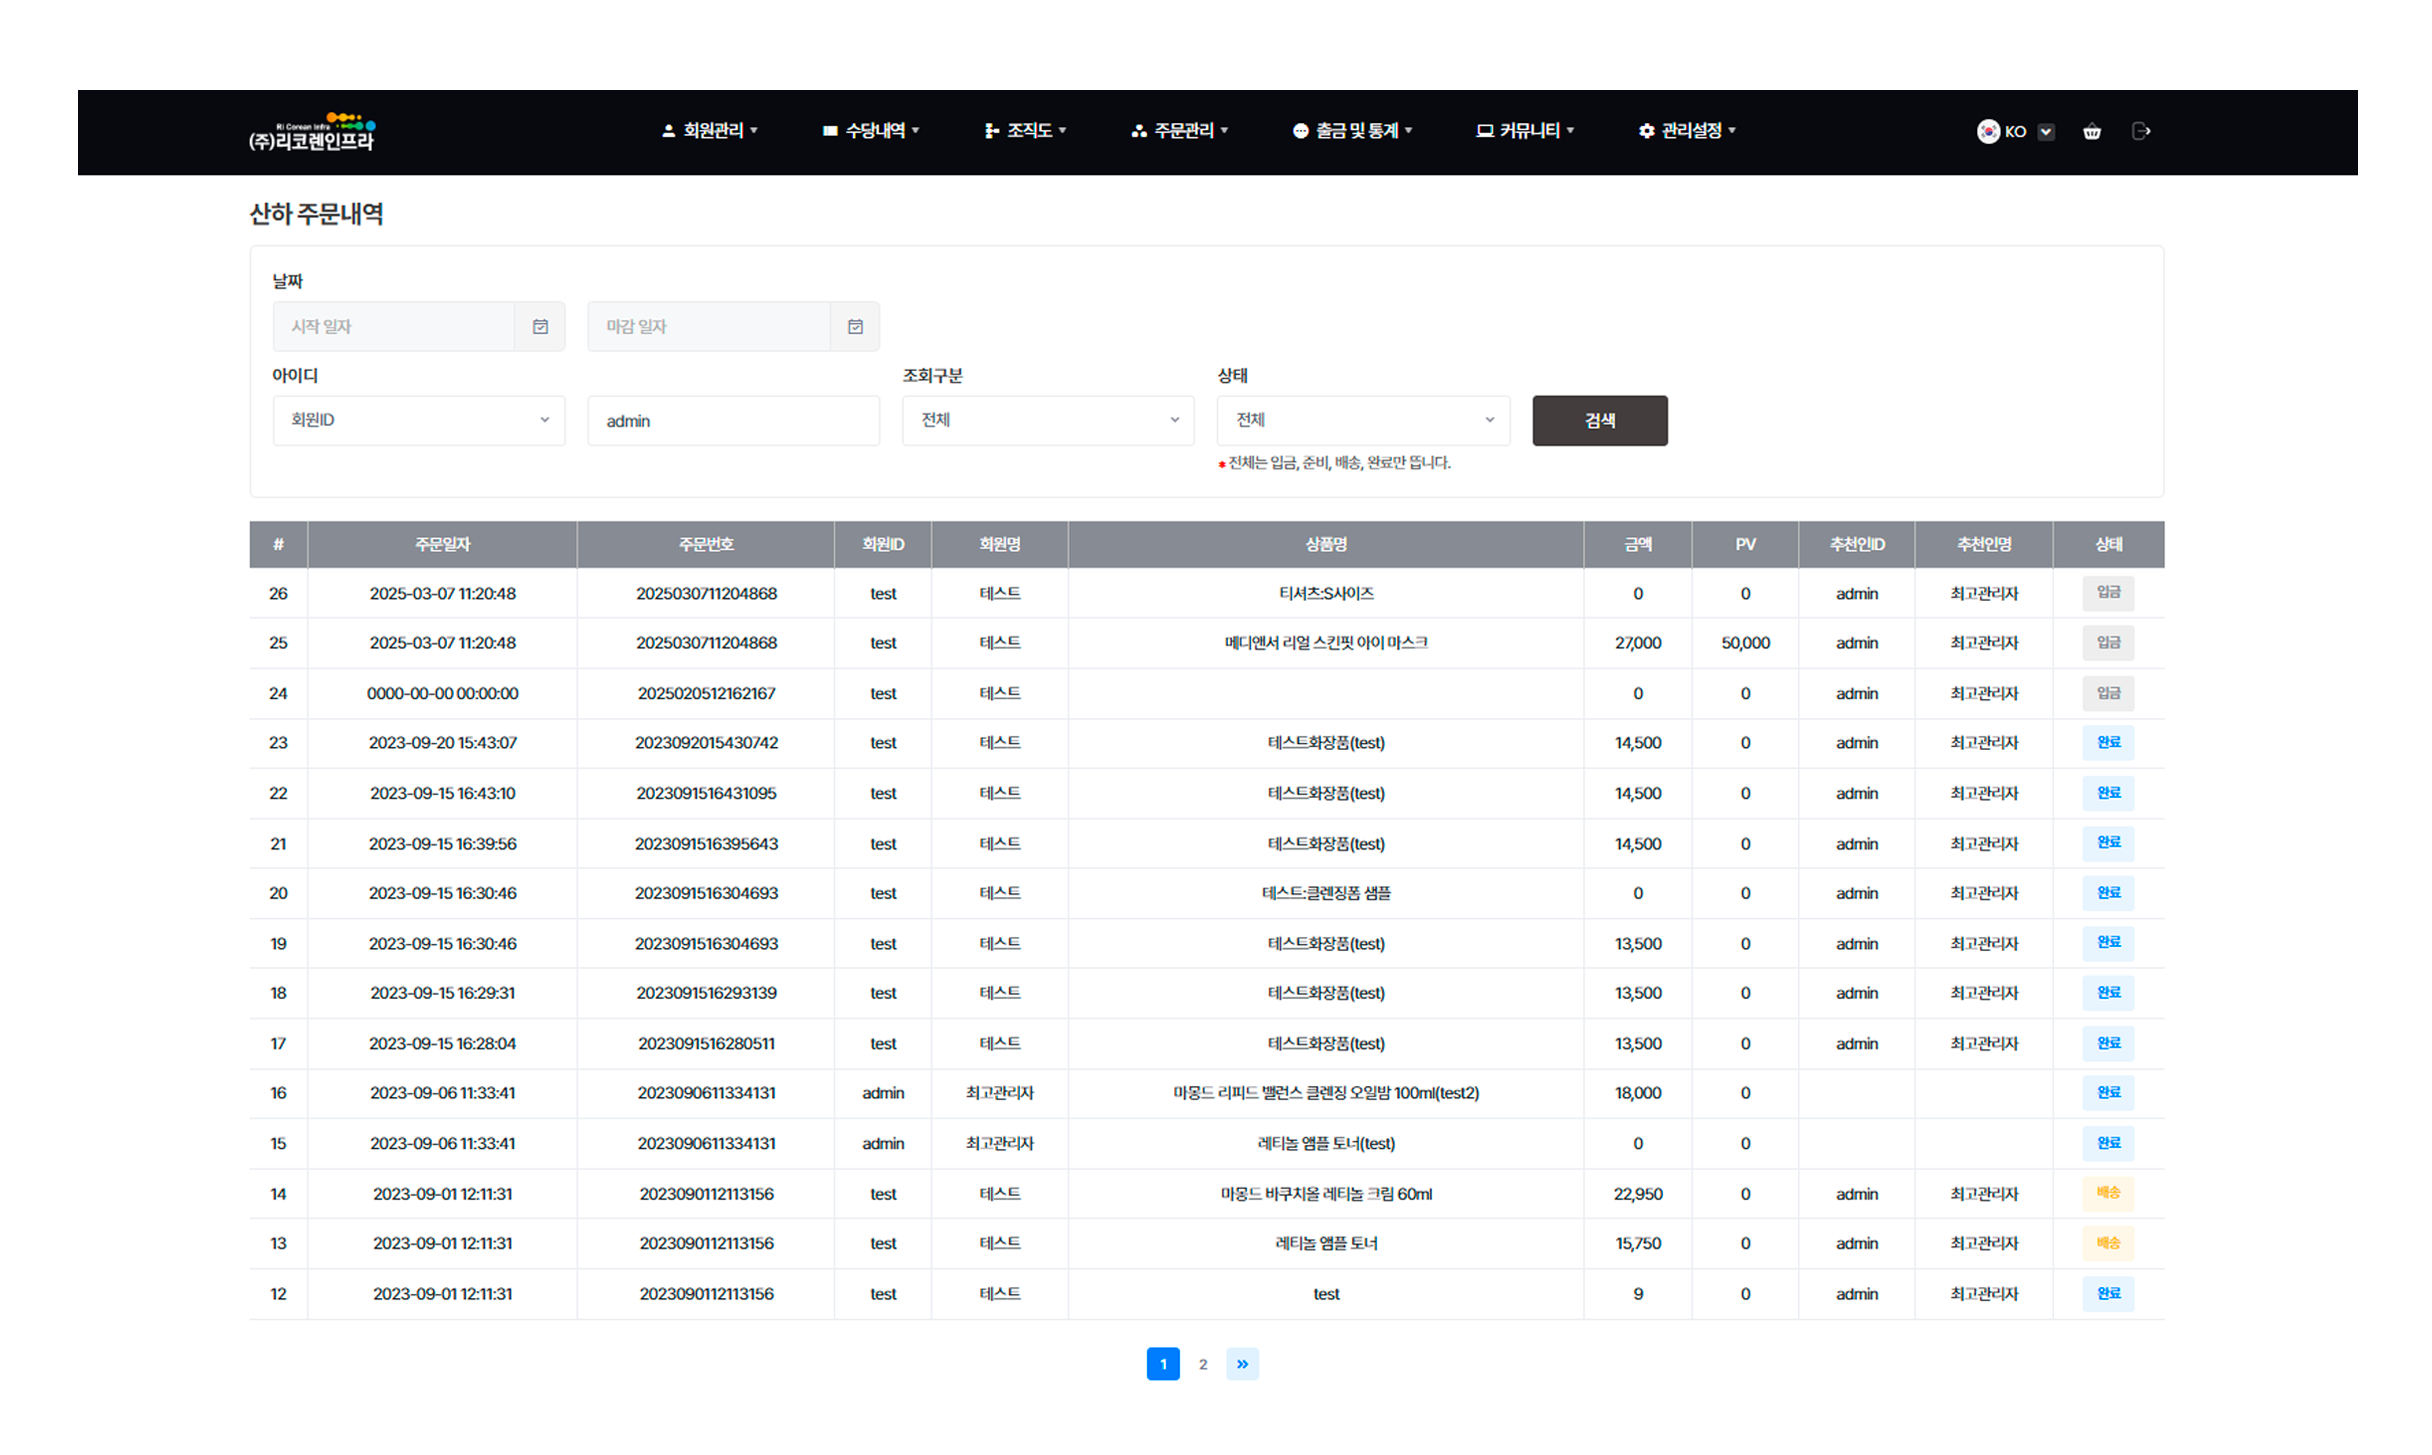2432x1455 pixels.
Task: Expand the 상태 filter dropdown
Action: 1363,420
